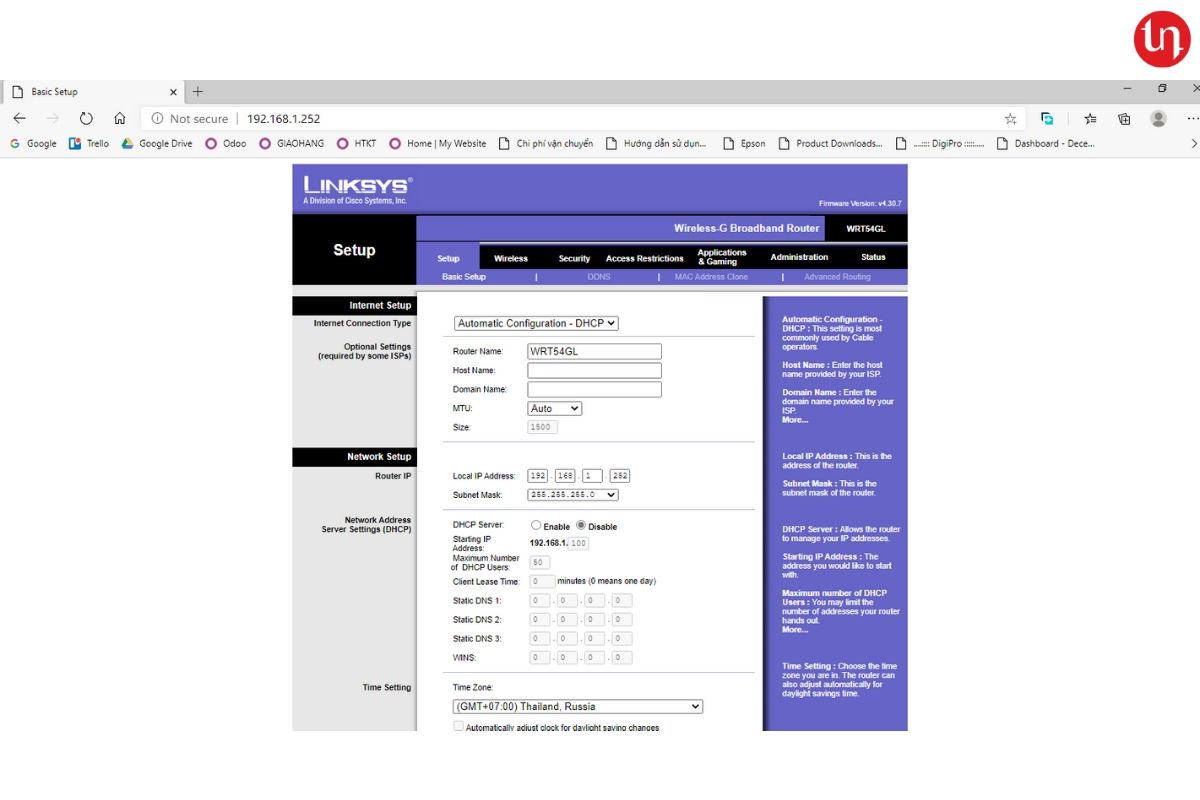Open the GIAOHANG bookmark
The height and width of the screenshot is (800, 1200).
[x=292, y=143]
